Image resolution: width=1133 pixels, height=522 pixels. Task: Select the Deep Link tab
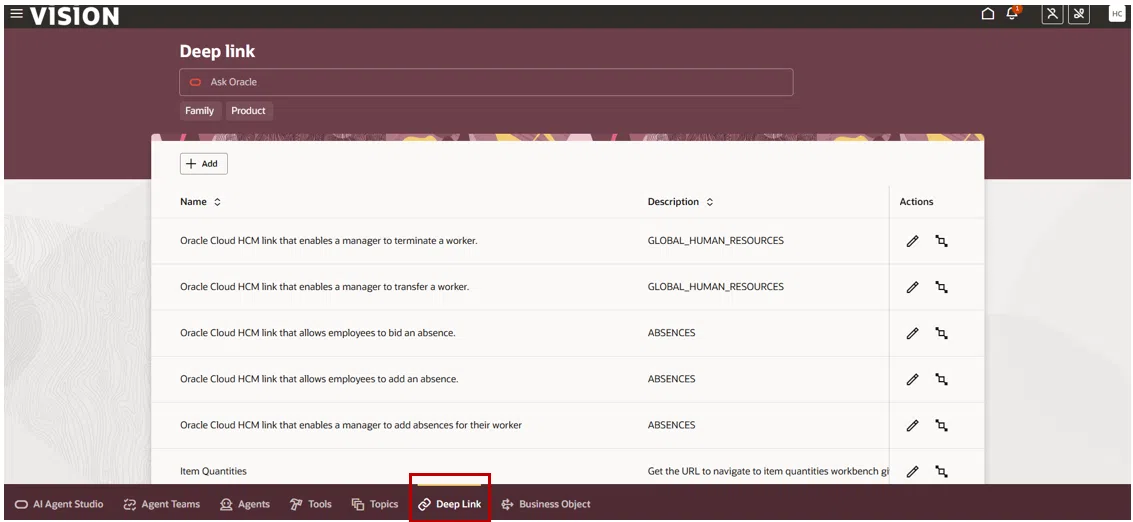(x=450, y=504)
